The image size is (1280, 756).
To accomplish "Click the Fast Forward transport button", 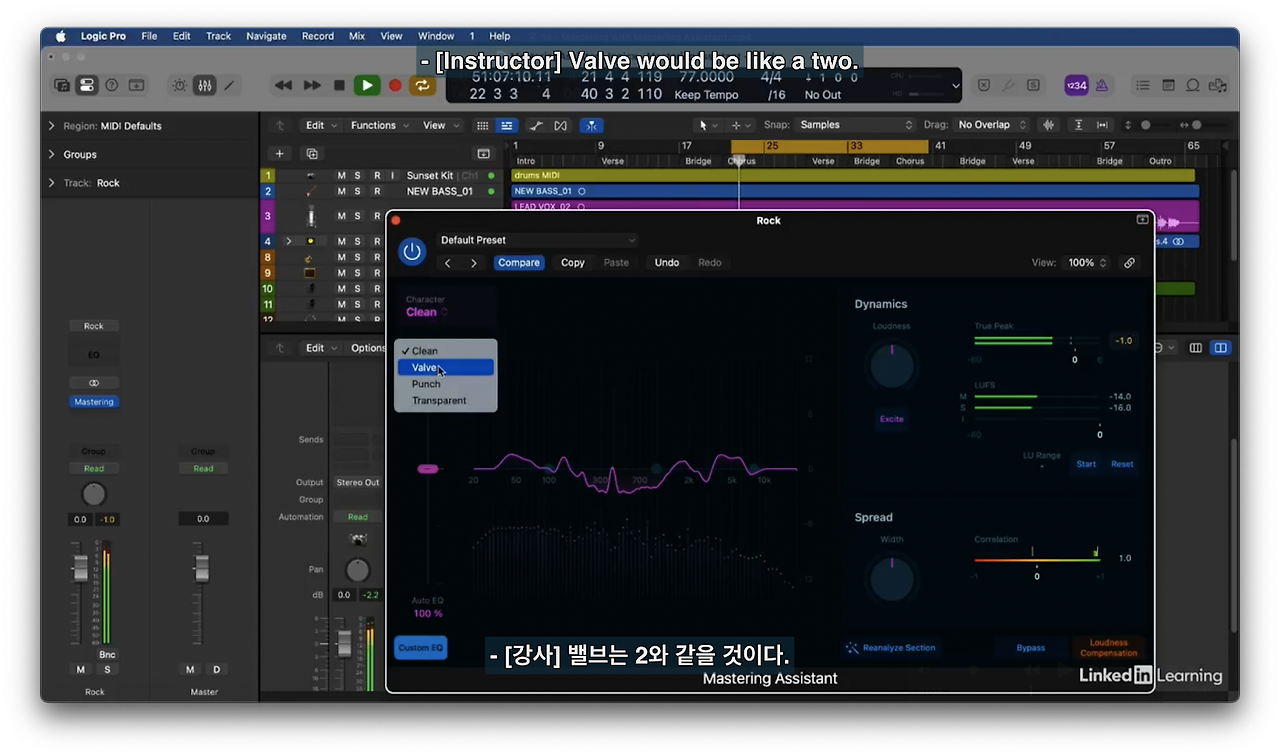I will pos(312,86).
